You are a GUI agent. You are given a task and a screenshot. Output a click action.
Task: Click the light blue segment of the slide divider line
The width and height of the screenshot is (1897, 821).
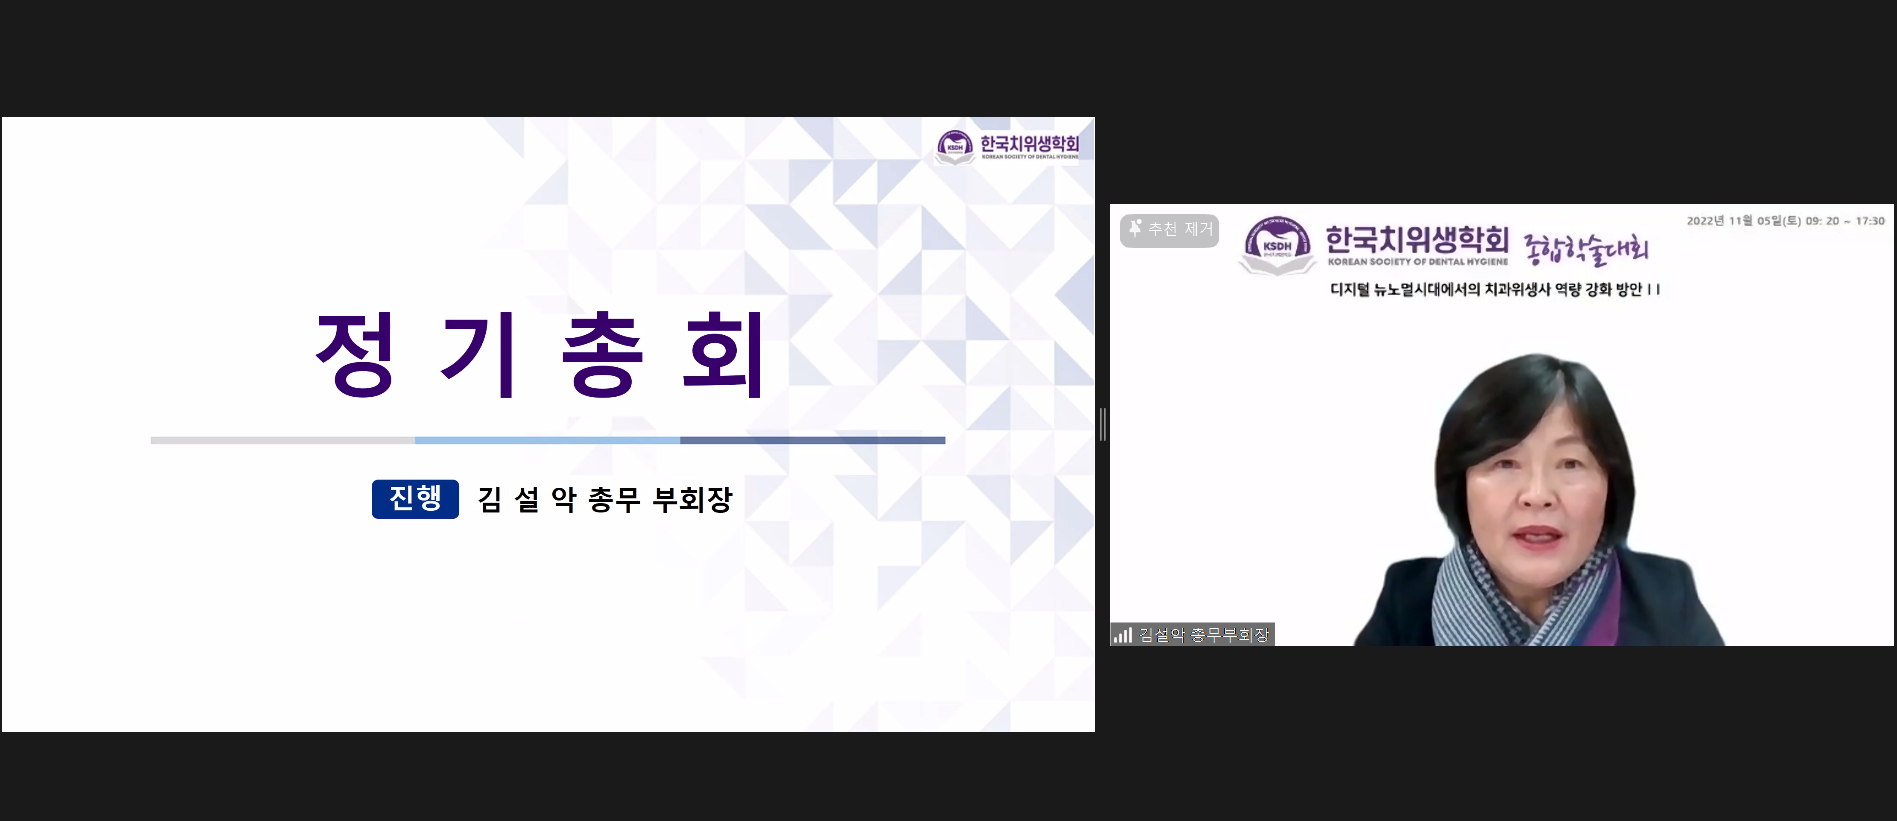pos(547,440)
